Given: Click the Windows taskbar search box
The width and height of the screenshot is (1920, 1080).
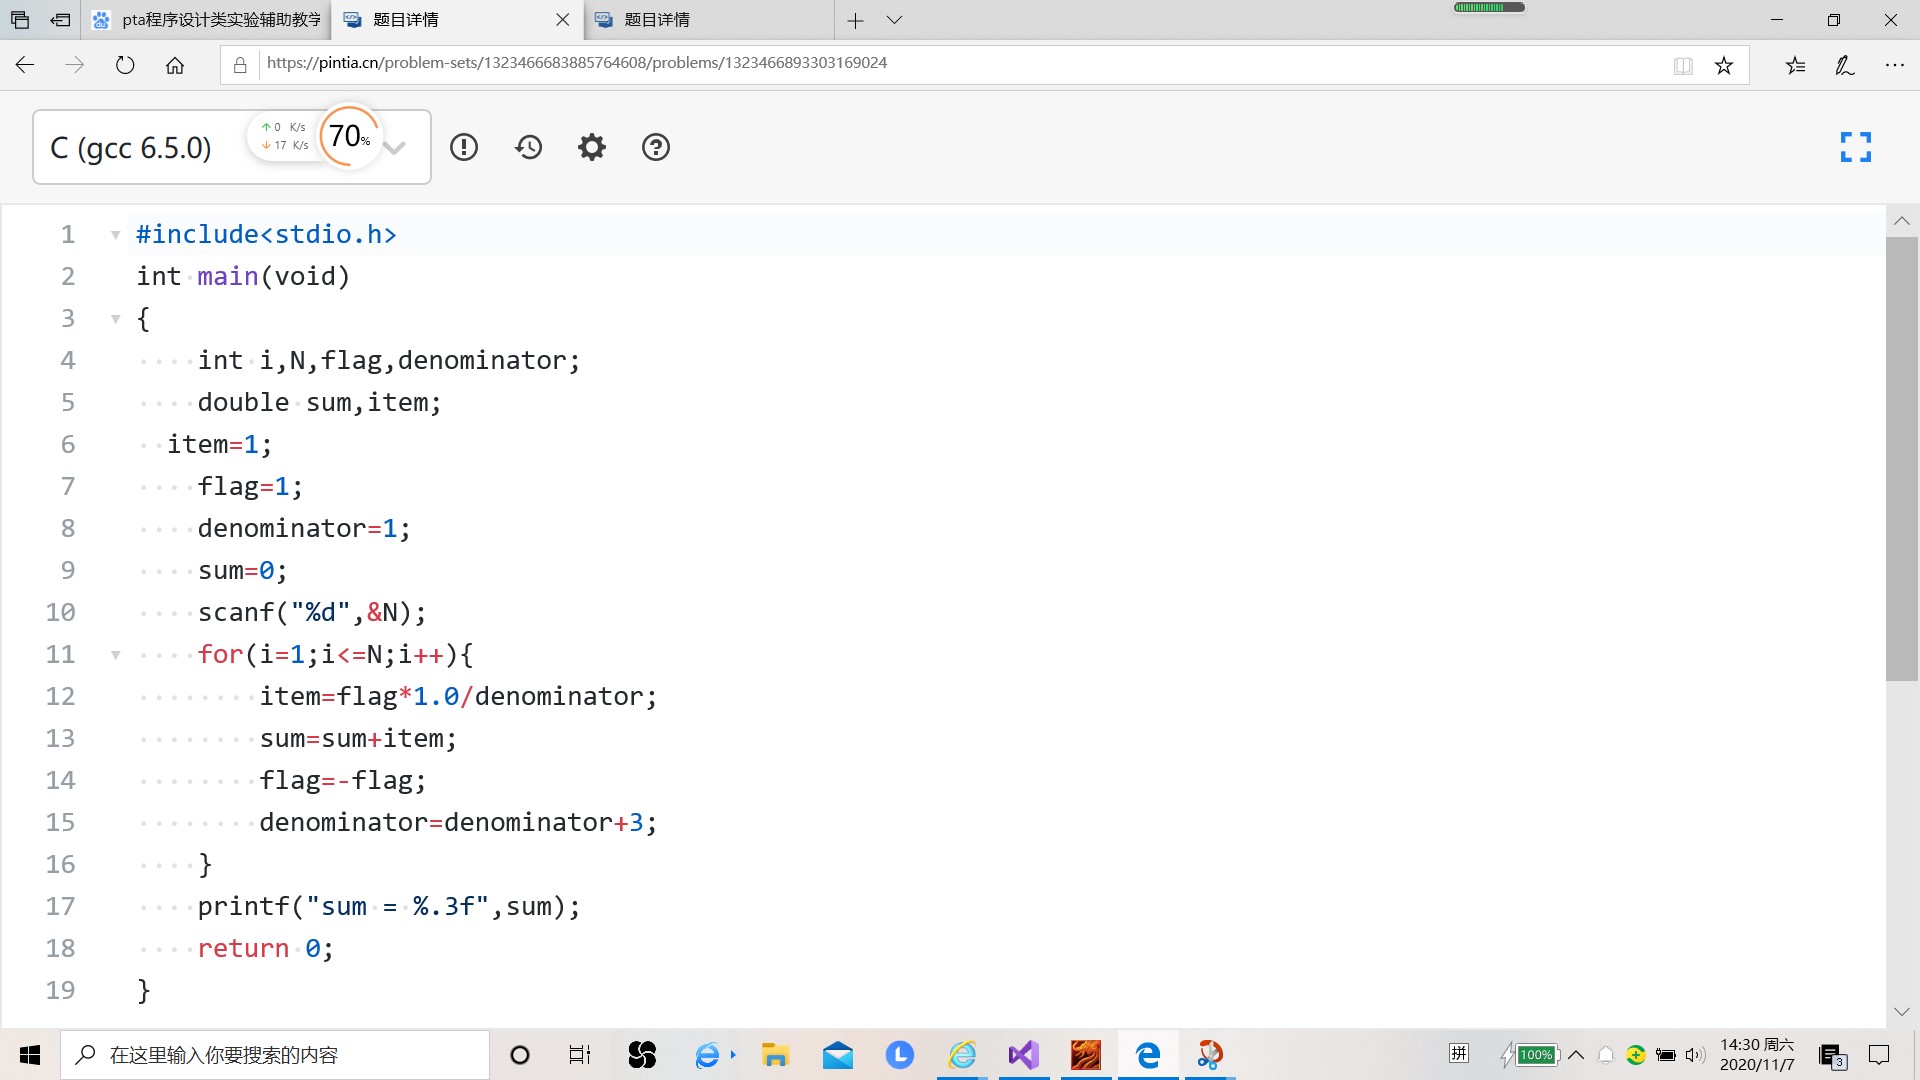Looking at the screenshot, I should pyautogui.click(x=275, y=1055).
